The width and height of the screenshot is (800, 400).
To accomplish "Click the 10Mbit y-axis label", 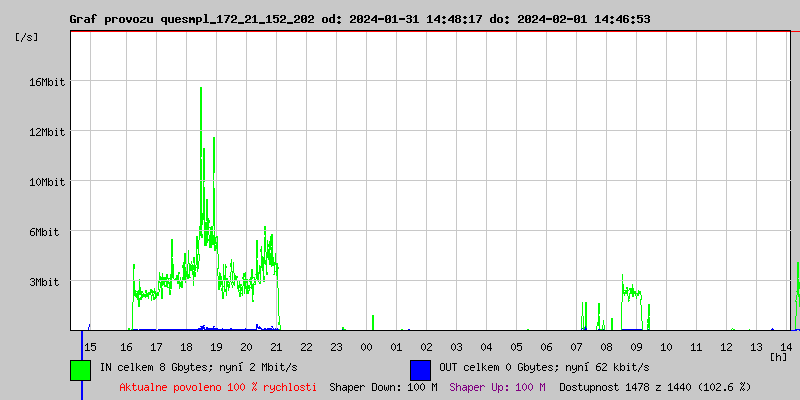I will point(46,182).
